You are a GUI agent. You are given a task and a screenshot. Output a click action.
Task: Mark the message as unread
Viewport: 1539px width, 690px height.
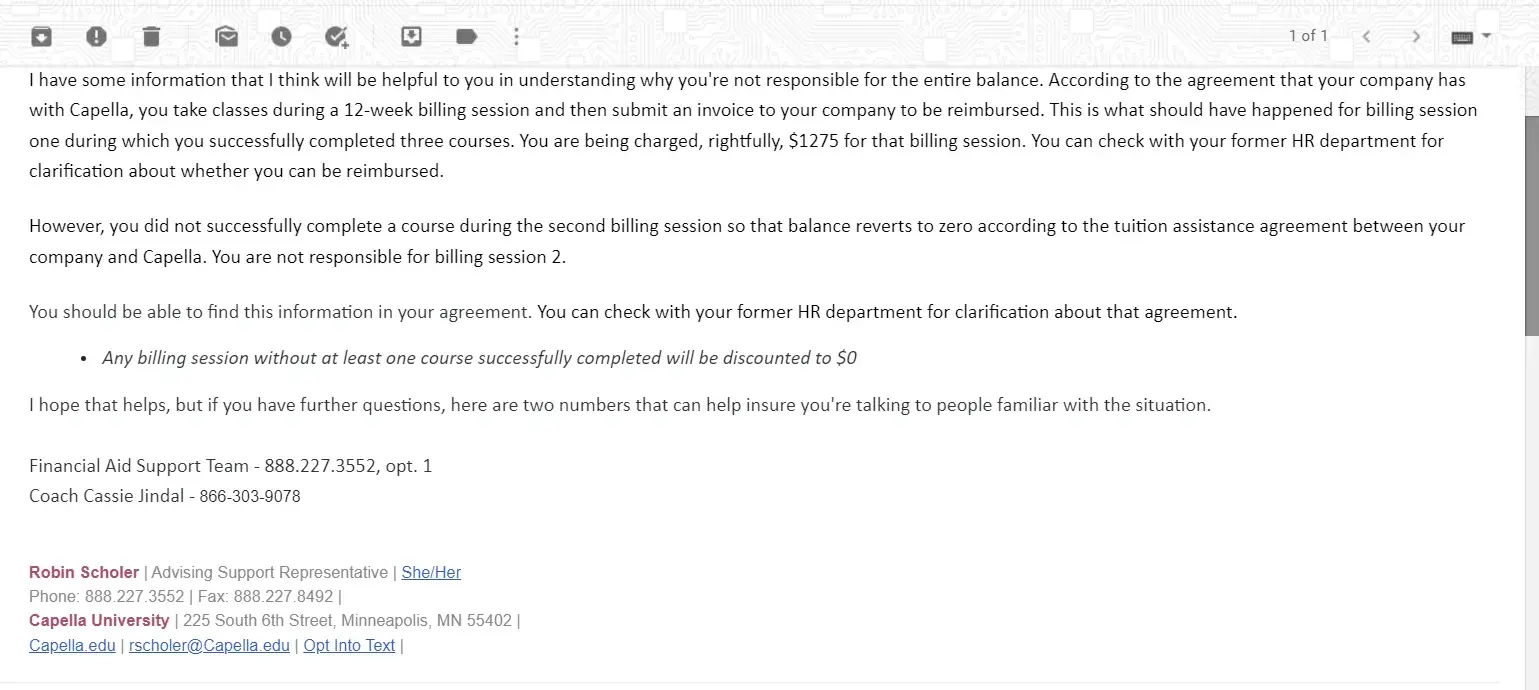(x=227, y=37)
